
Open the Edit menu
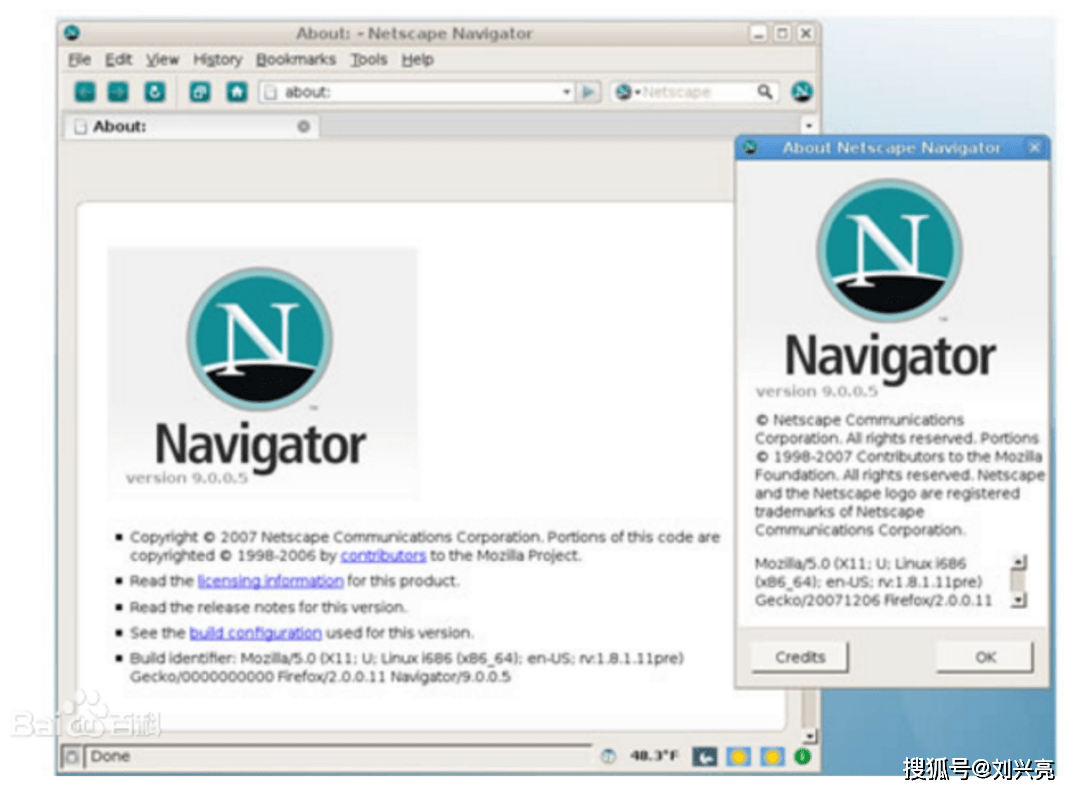[118, 59]
